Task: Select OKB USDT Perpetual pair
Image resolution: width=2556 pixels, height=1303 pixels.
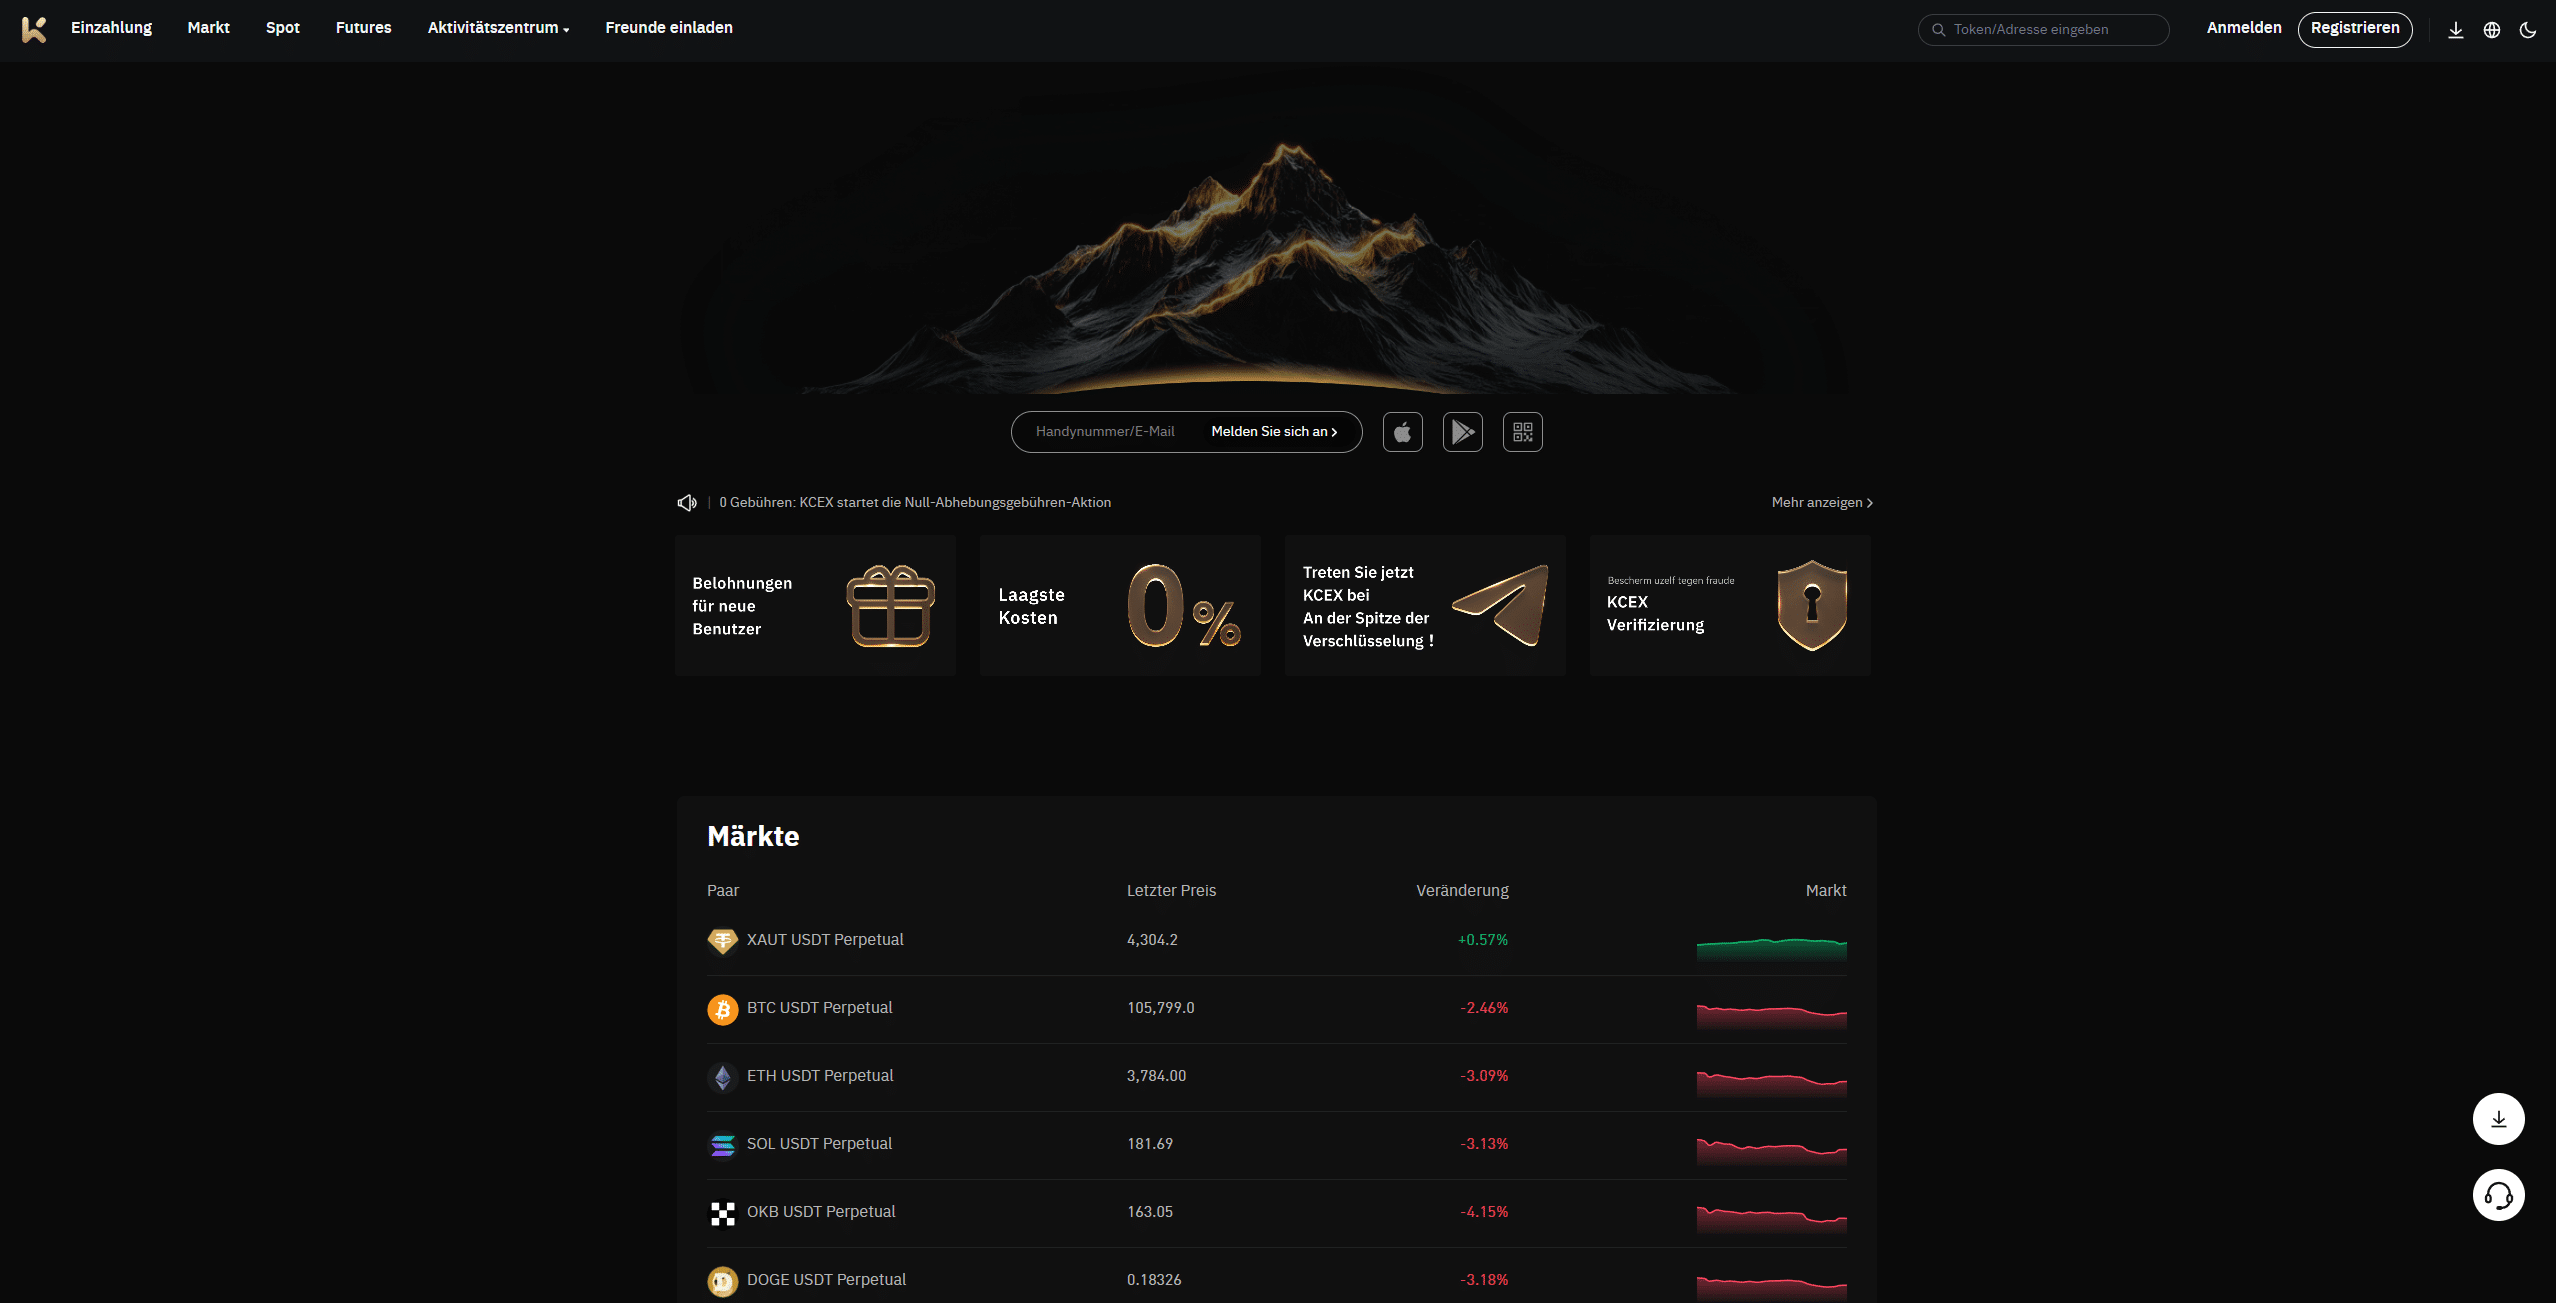Action: coord(821,1212)
